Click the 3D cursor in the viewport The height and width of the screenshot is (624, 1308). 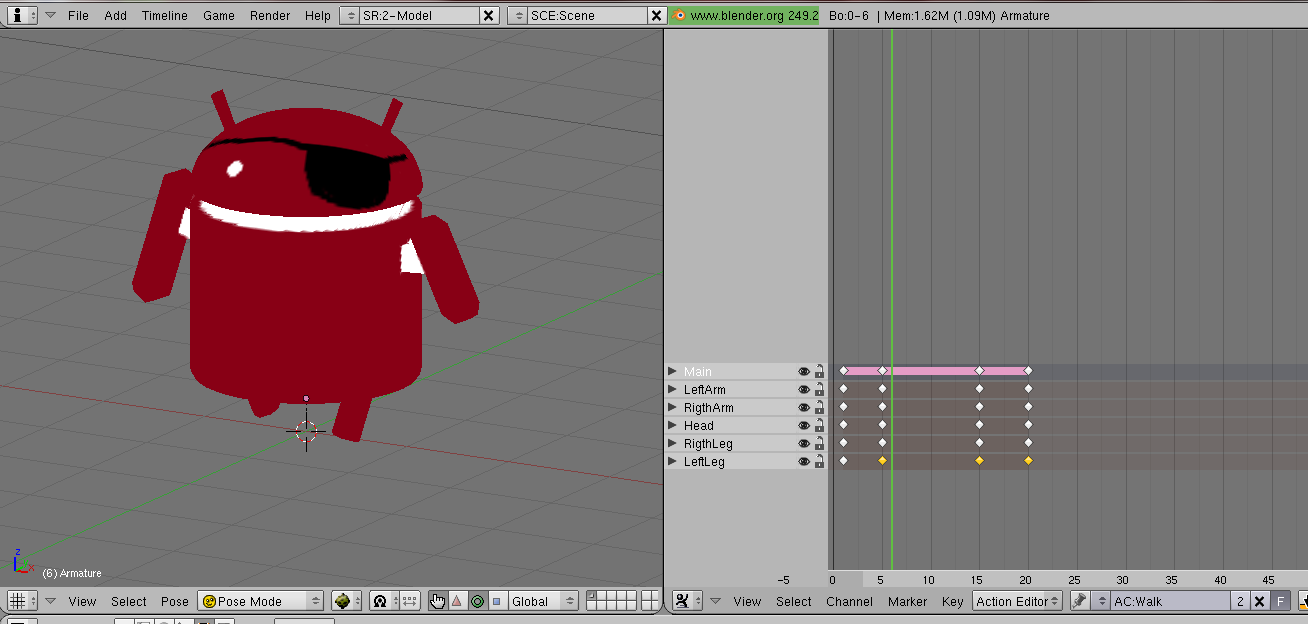pyautogui.click(x=306, y=431)
